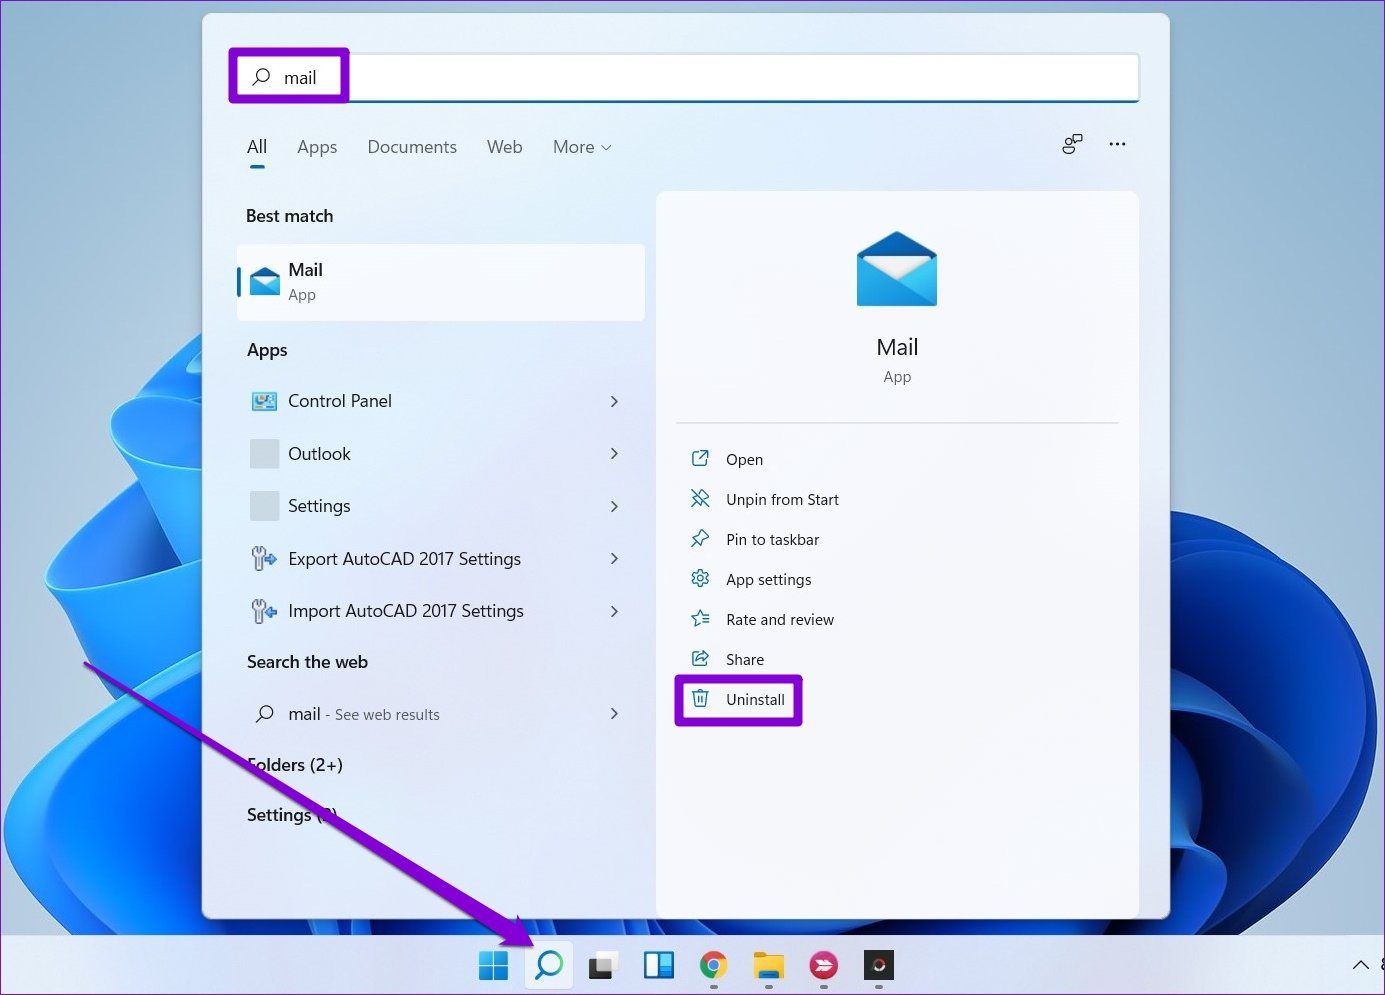Select Unpin from Start
Viewport: 1385px width, 995px height.
pos(782,499)
